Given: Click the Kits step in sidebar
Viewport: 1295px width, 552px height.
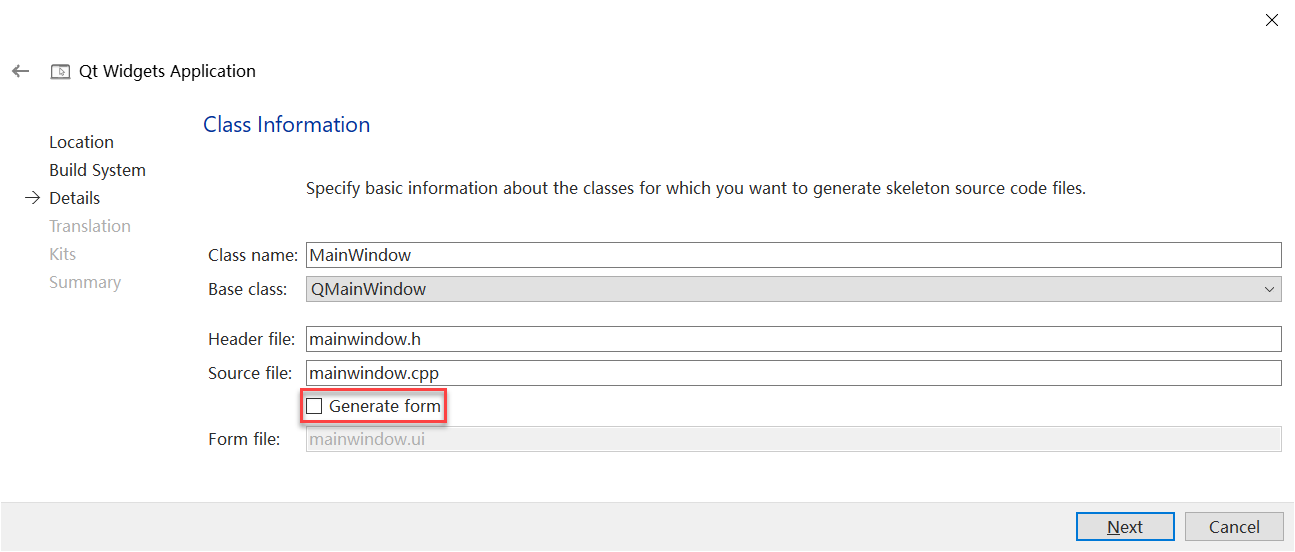Looking at the screenshot, I should click(62, 254).
